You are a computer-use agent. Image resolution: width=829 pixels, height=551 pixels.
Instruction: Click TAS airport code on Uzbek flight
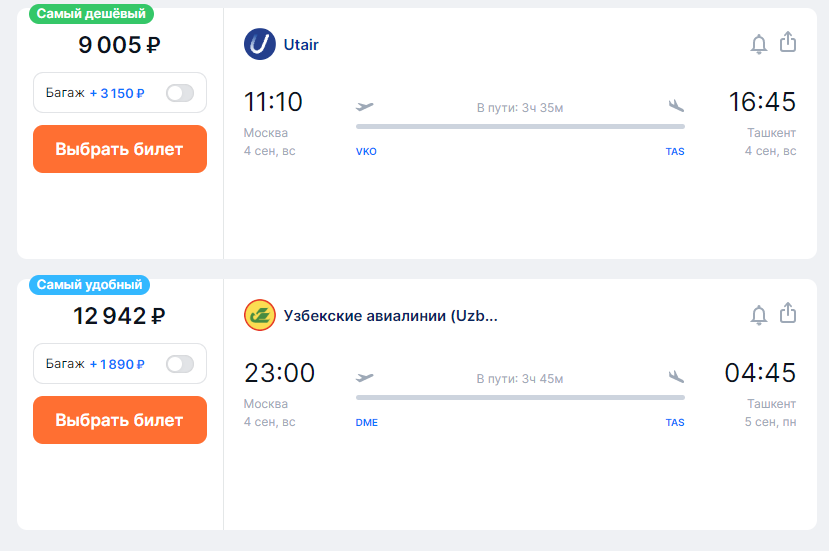(675, 423)
